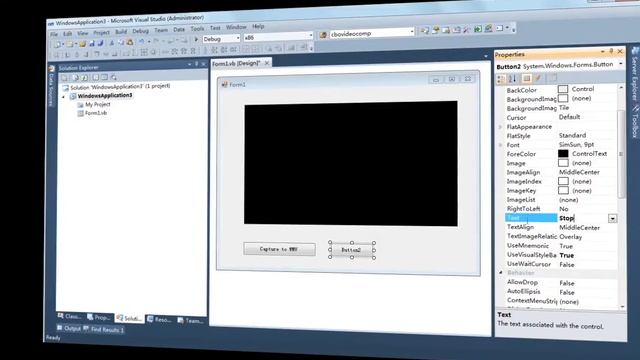
Task: Click View Class Diagram icon
Action: [x=114, y=77]
